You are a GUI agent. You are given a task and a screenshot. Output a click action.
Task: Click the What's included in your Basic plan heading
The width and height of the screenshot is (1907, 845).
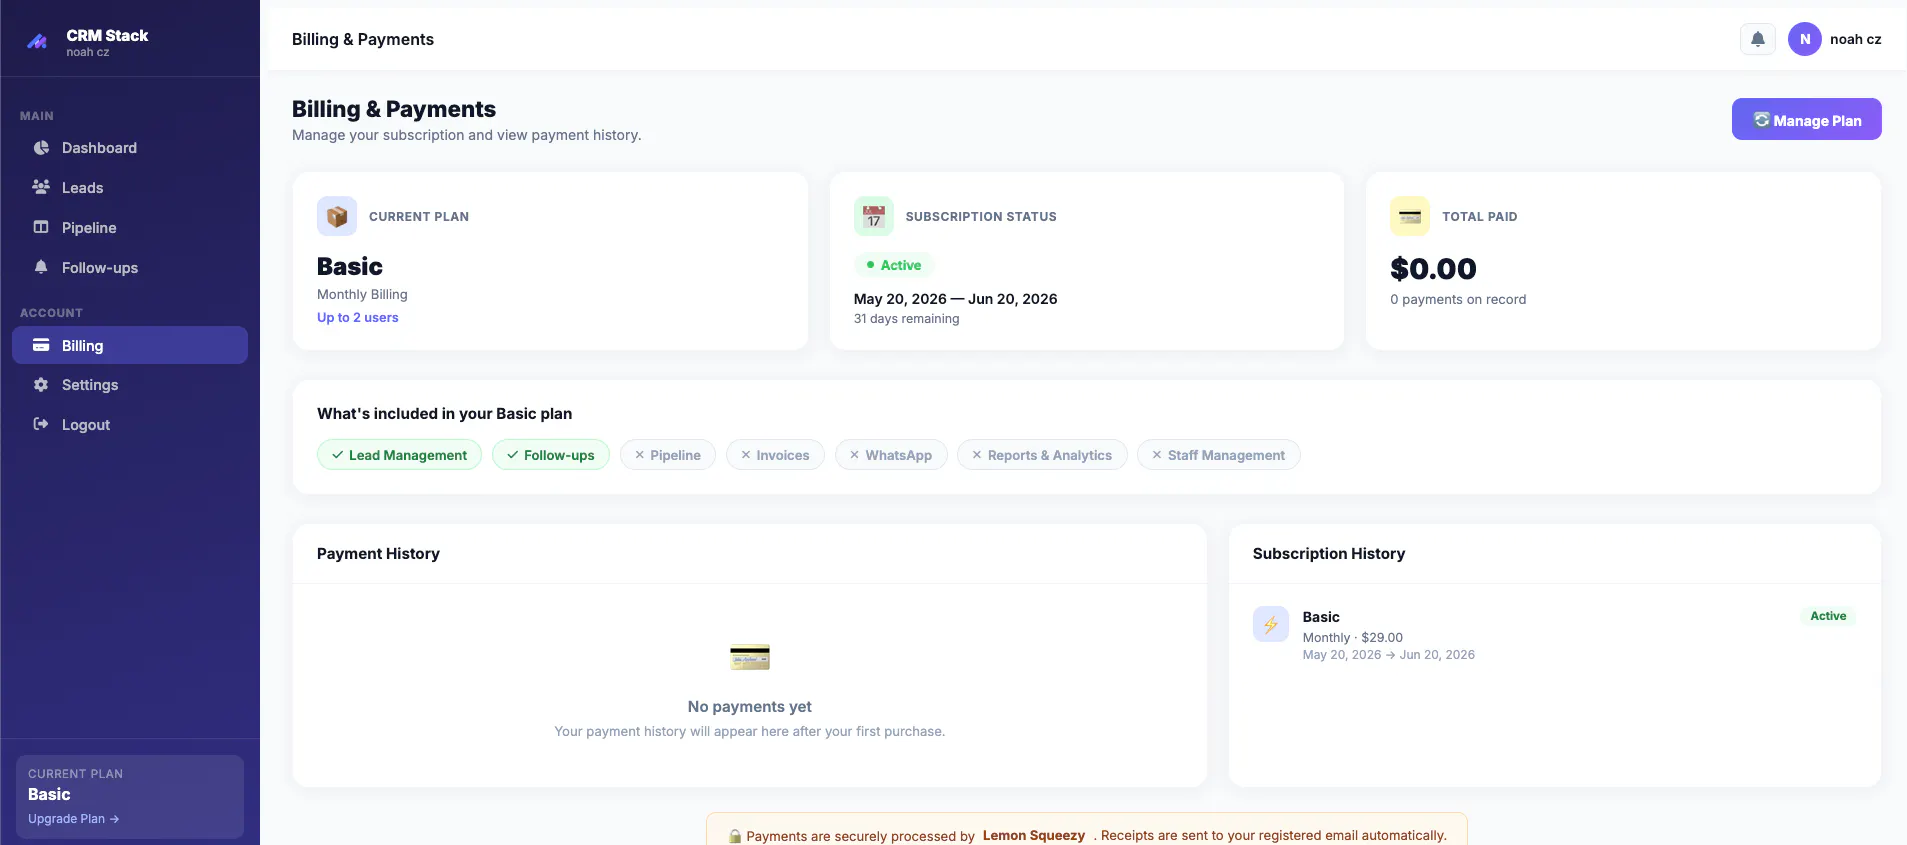(x=445, y=413)
